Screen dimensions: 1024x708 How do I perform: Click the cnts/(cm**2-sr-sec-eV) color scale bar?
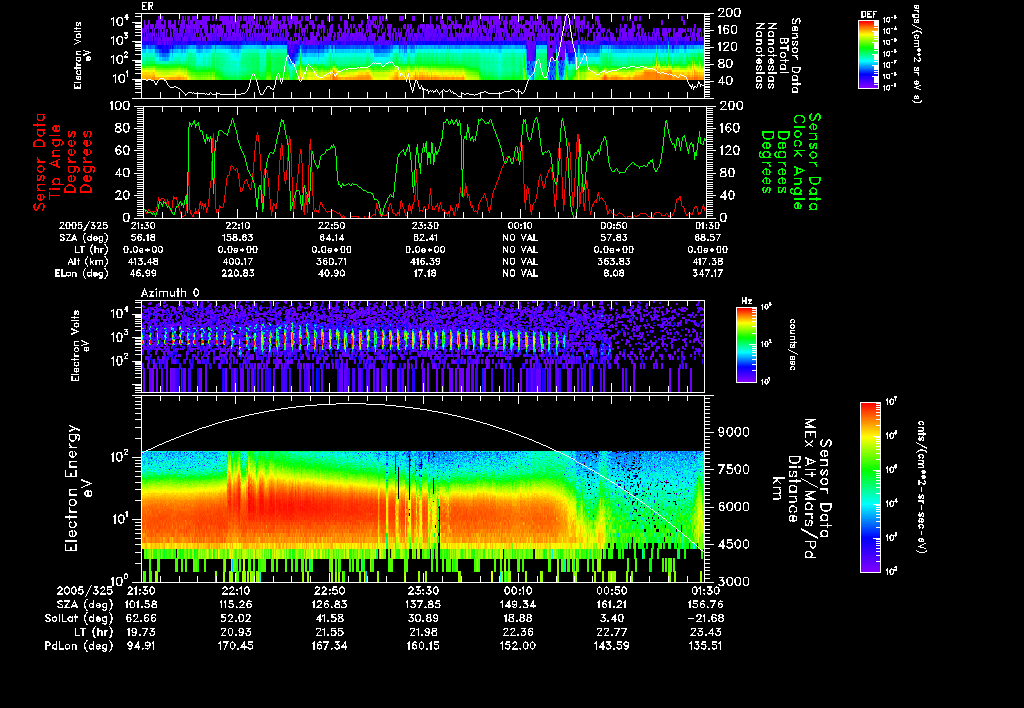[x=870, y=487]
